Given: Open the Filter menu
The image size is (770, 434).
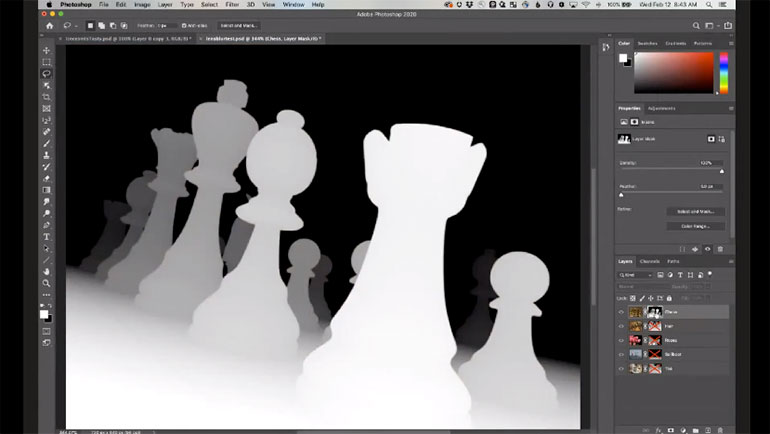Looking at the screenshot, I should coord(232,5).
